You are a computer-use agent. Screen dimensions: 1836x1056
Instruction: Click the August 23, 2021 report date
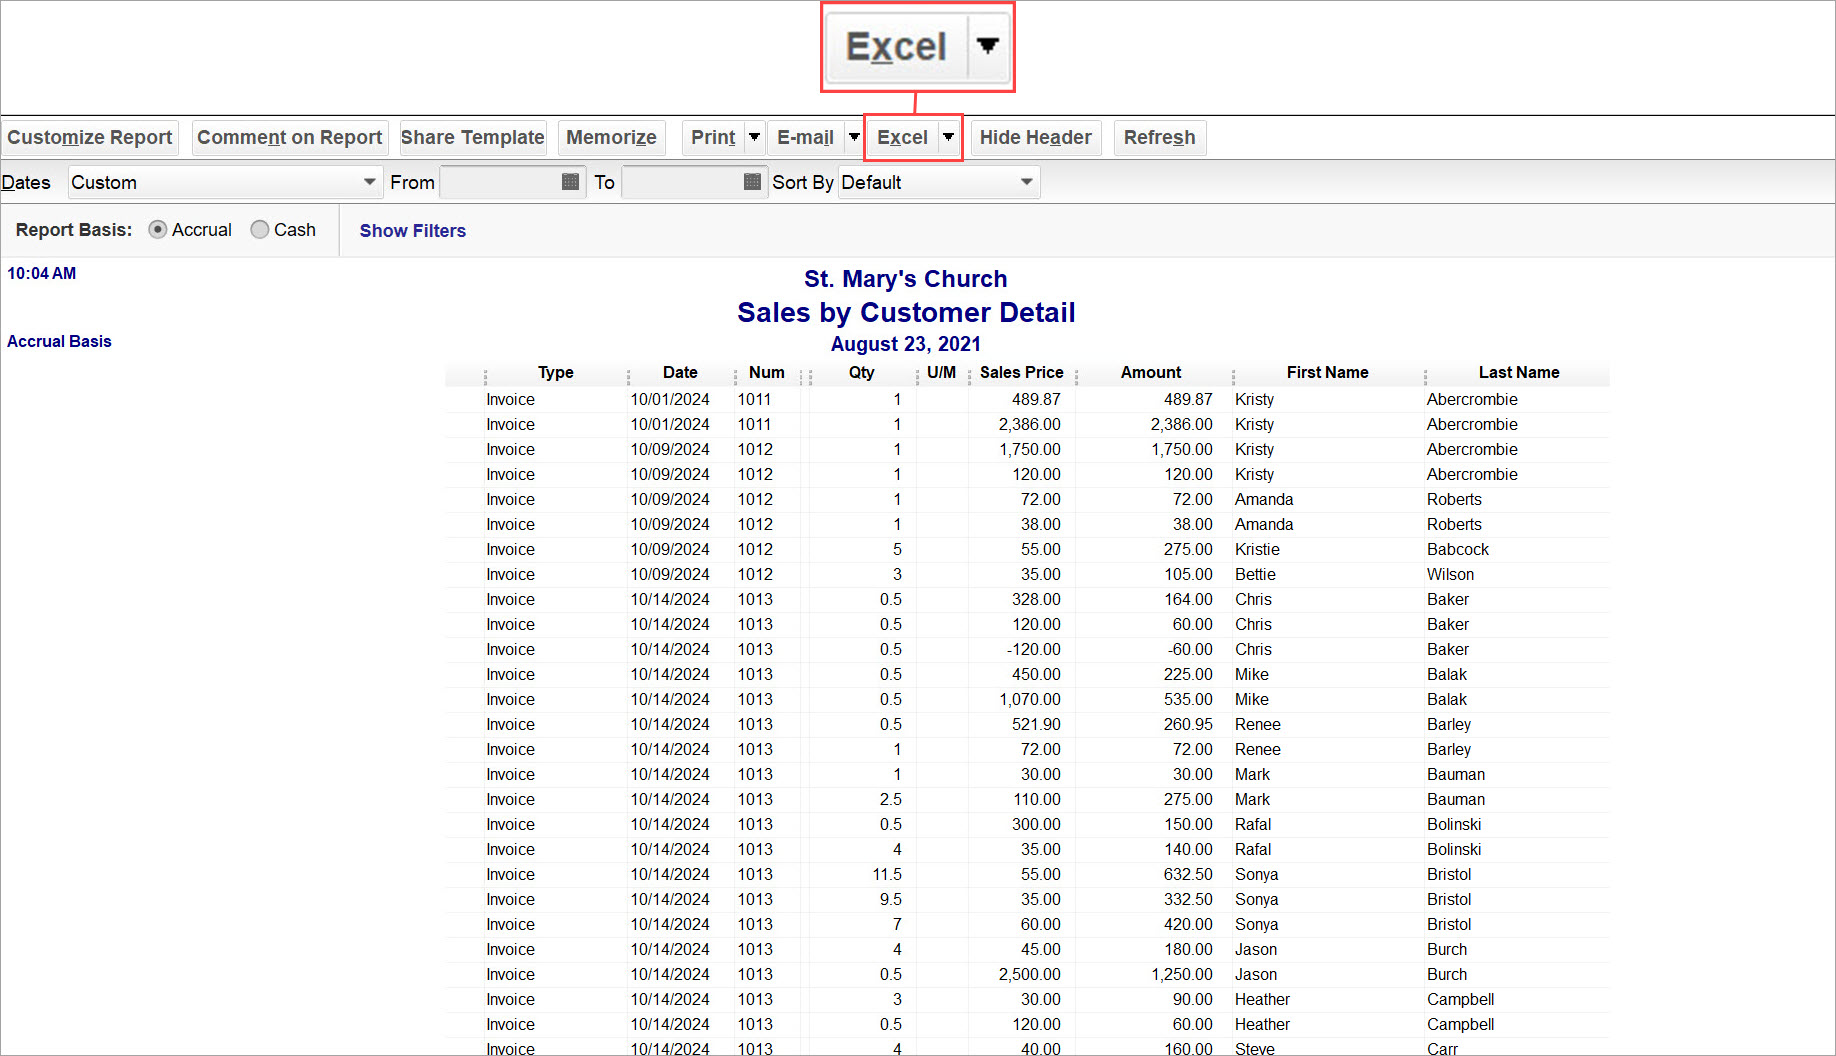click(906, 344)
